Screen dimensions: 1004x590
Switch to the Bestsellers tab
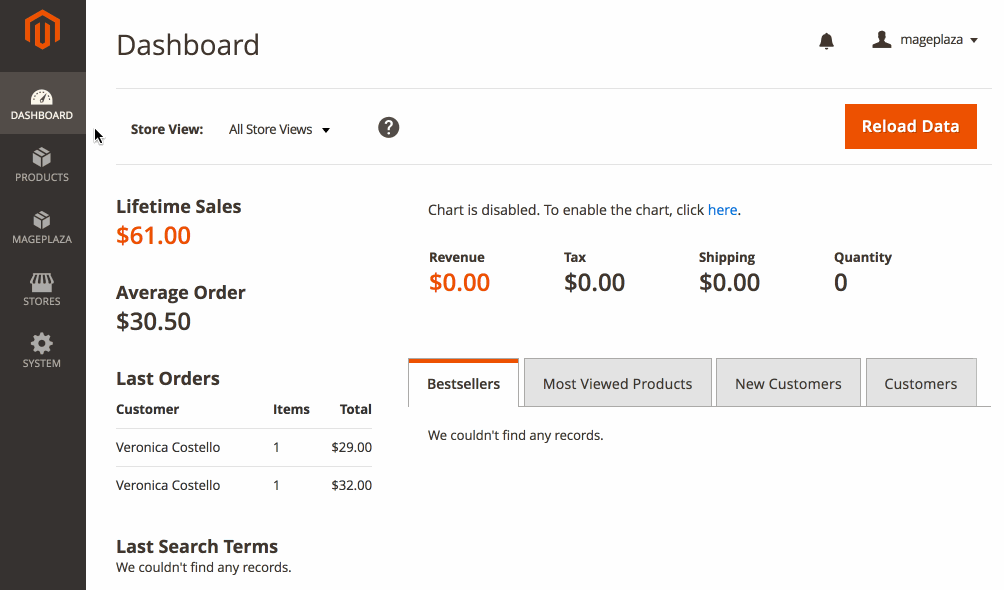(x=464, y=383)
